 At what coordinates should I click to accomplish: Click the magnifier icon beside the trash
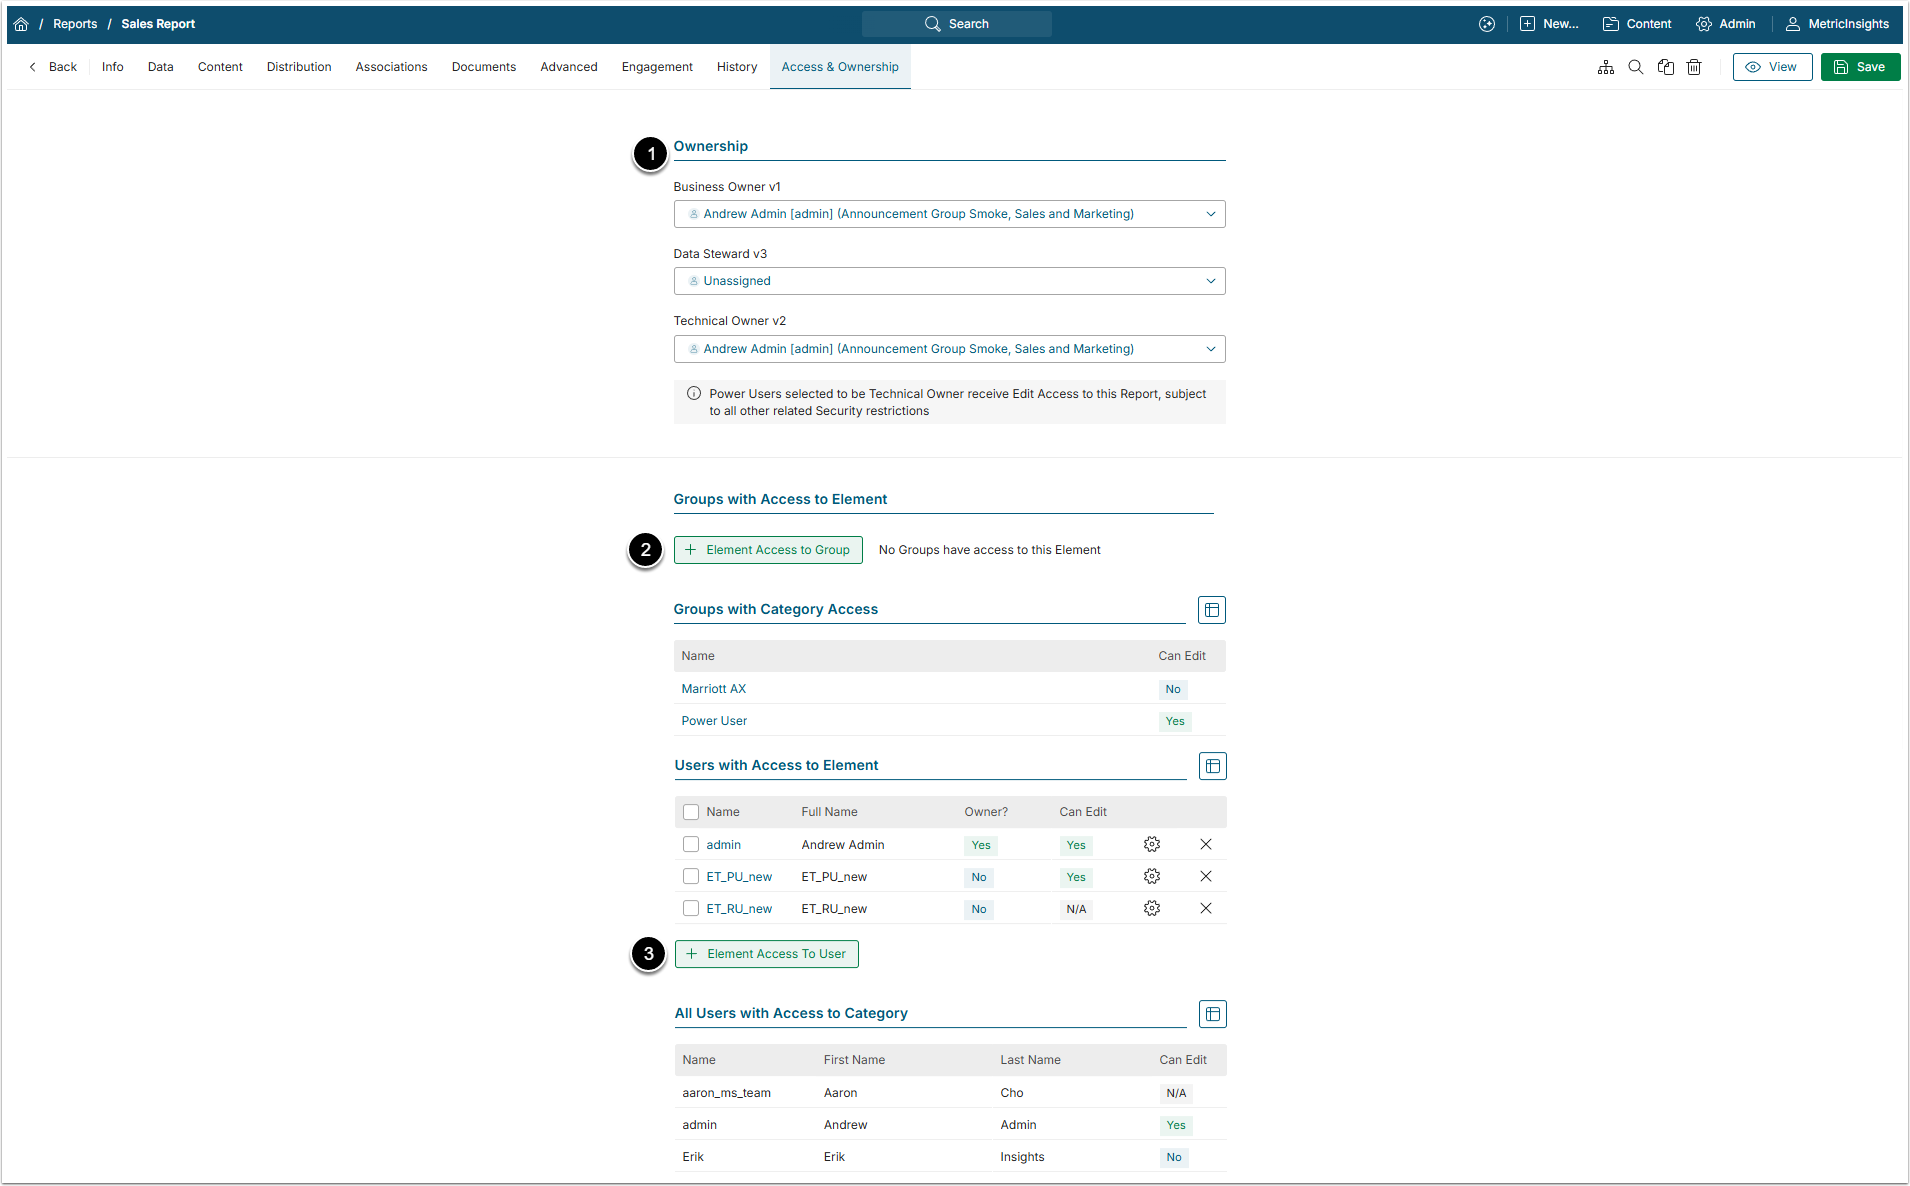[1636, 67]
